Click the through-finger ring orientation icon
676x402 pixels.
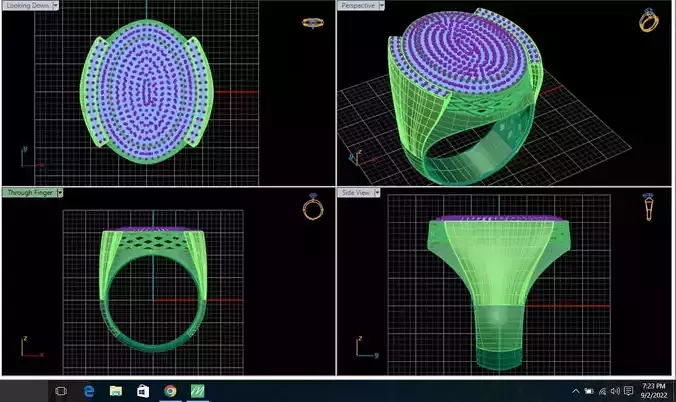click(313, 207)
